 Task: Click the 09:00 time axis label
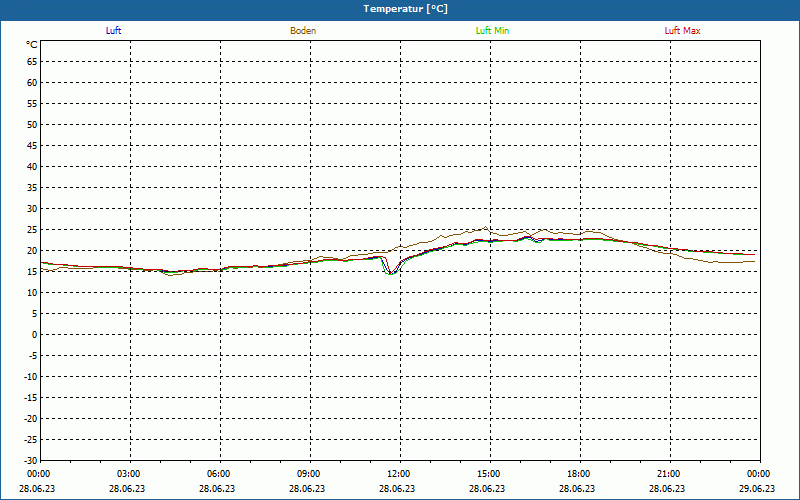(x=309, y=474)
